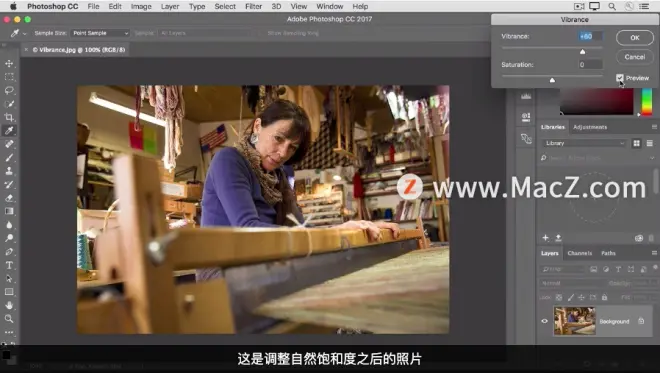
Task: Click the Vibrance value input field
Action: click(590, 36)
